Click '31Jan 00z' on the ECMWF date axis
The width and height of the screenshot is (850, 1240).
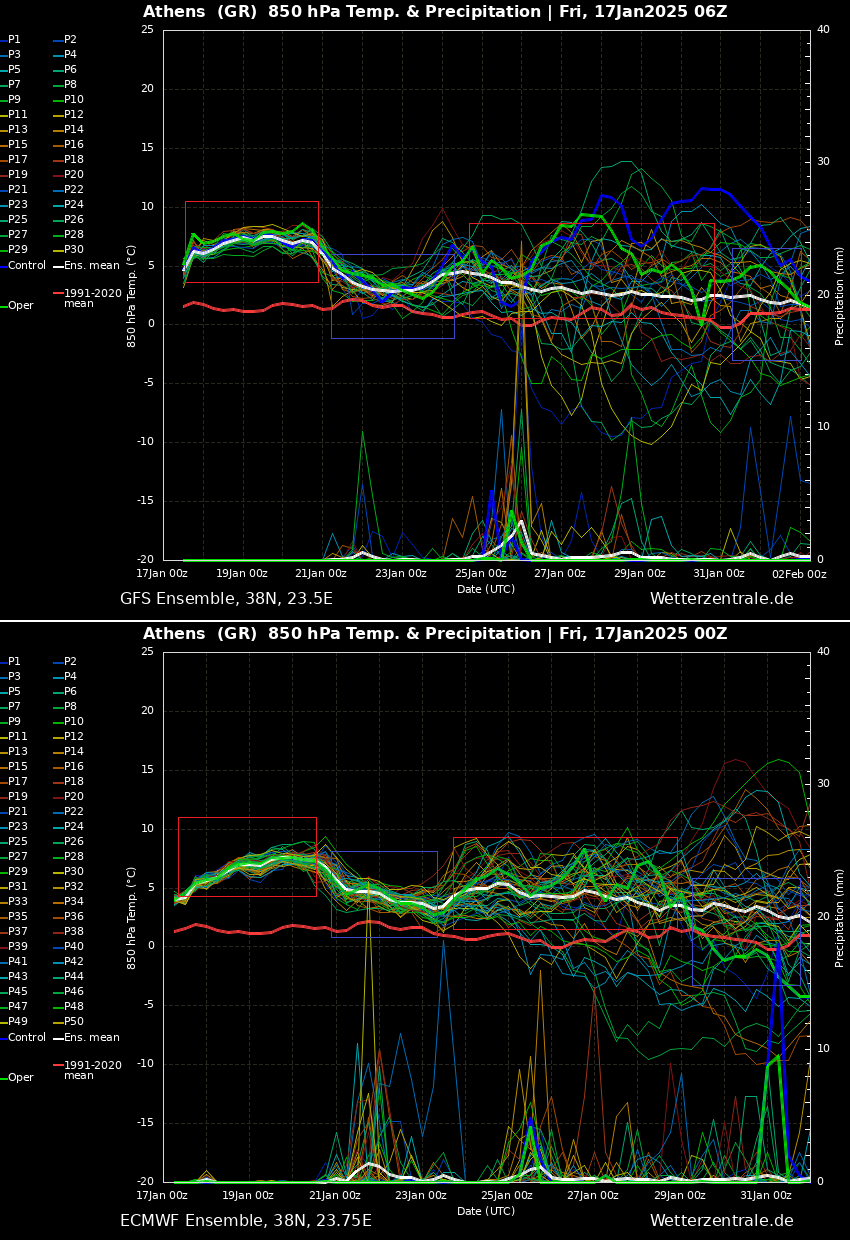(766, 1195)
